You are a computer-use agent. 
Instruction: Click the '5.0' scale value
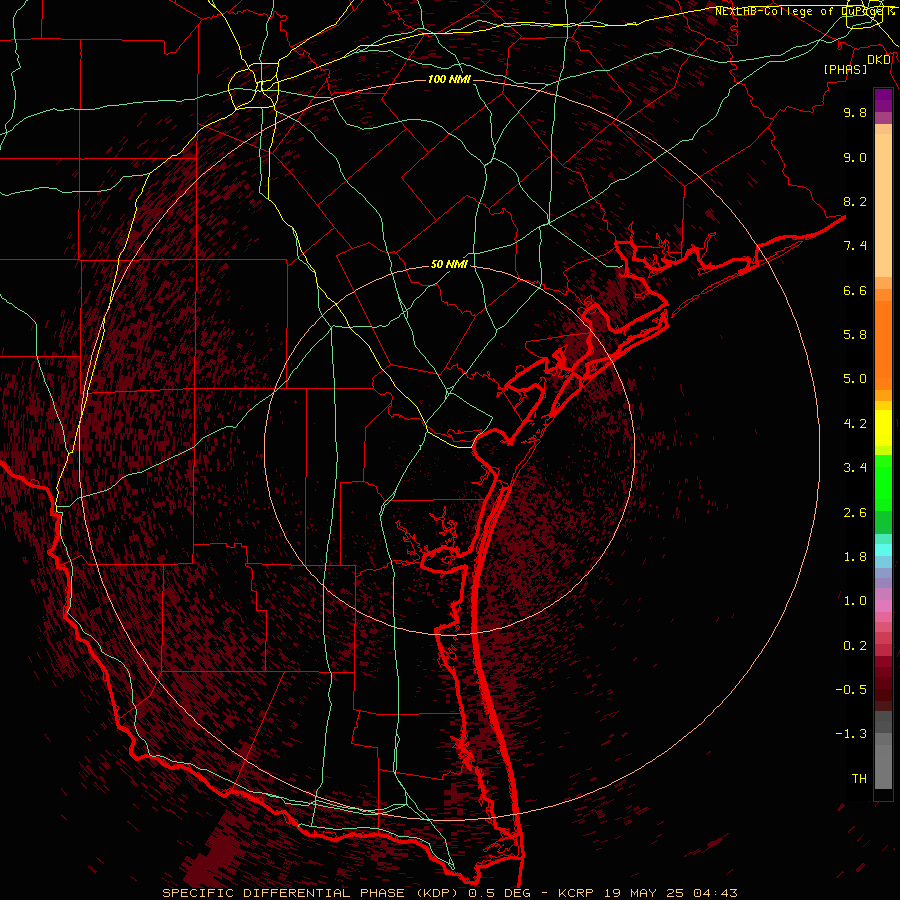(855, 379)
